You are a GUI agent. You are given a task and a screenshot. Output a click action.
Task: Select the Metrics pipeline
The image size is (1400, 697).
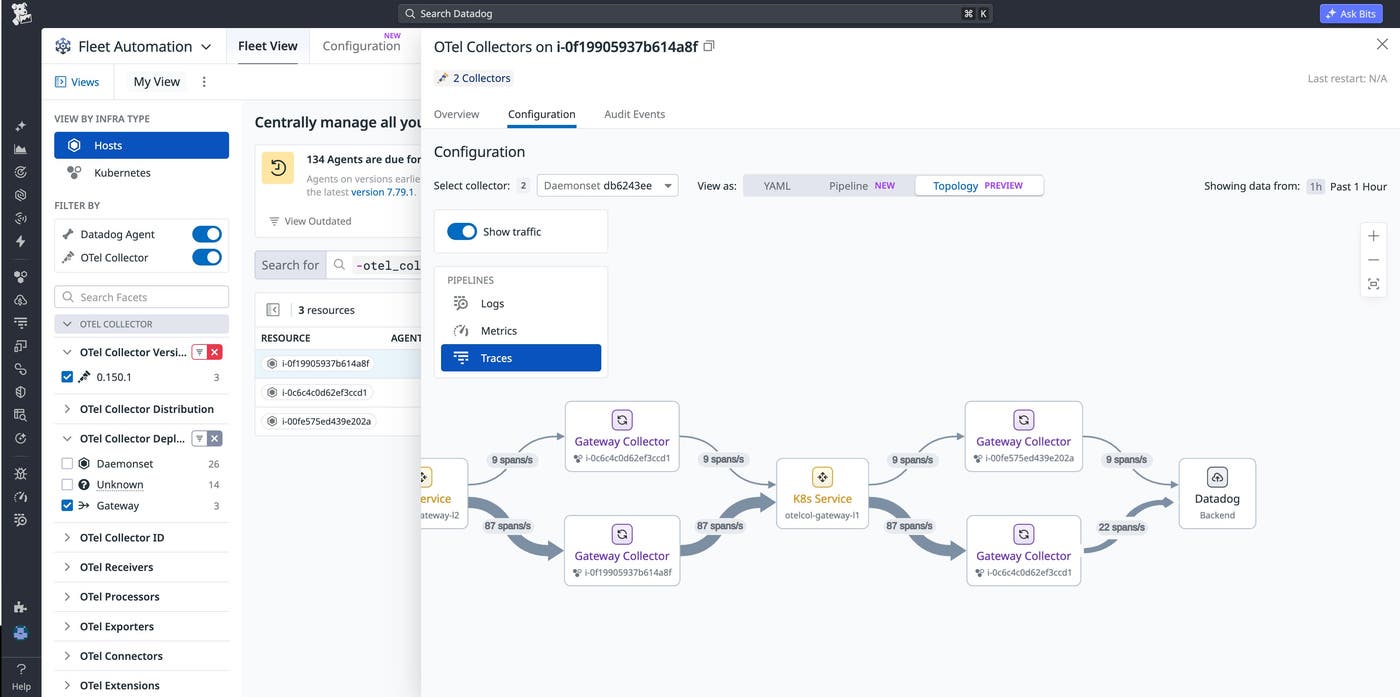[x=521, y=331]
